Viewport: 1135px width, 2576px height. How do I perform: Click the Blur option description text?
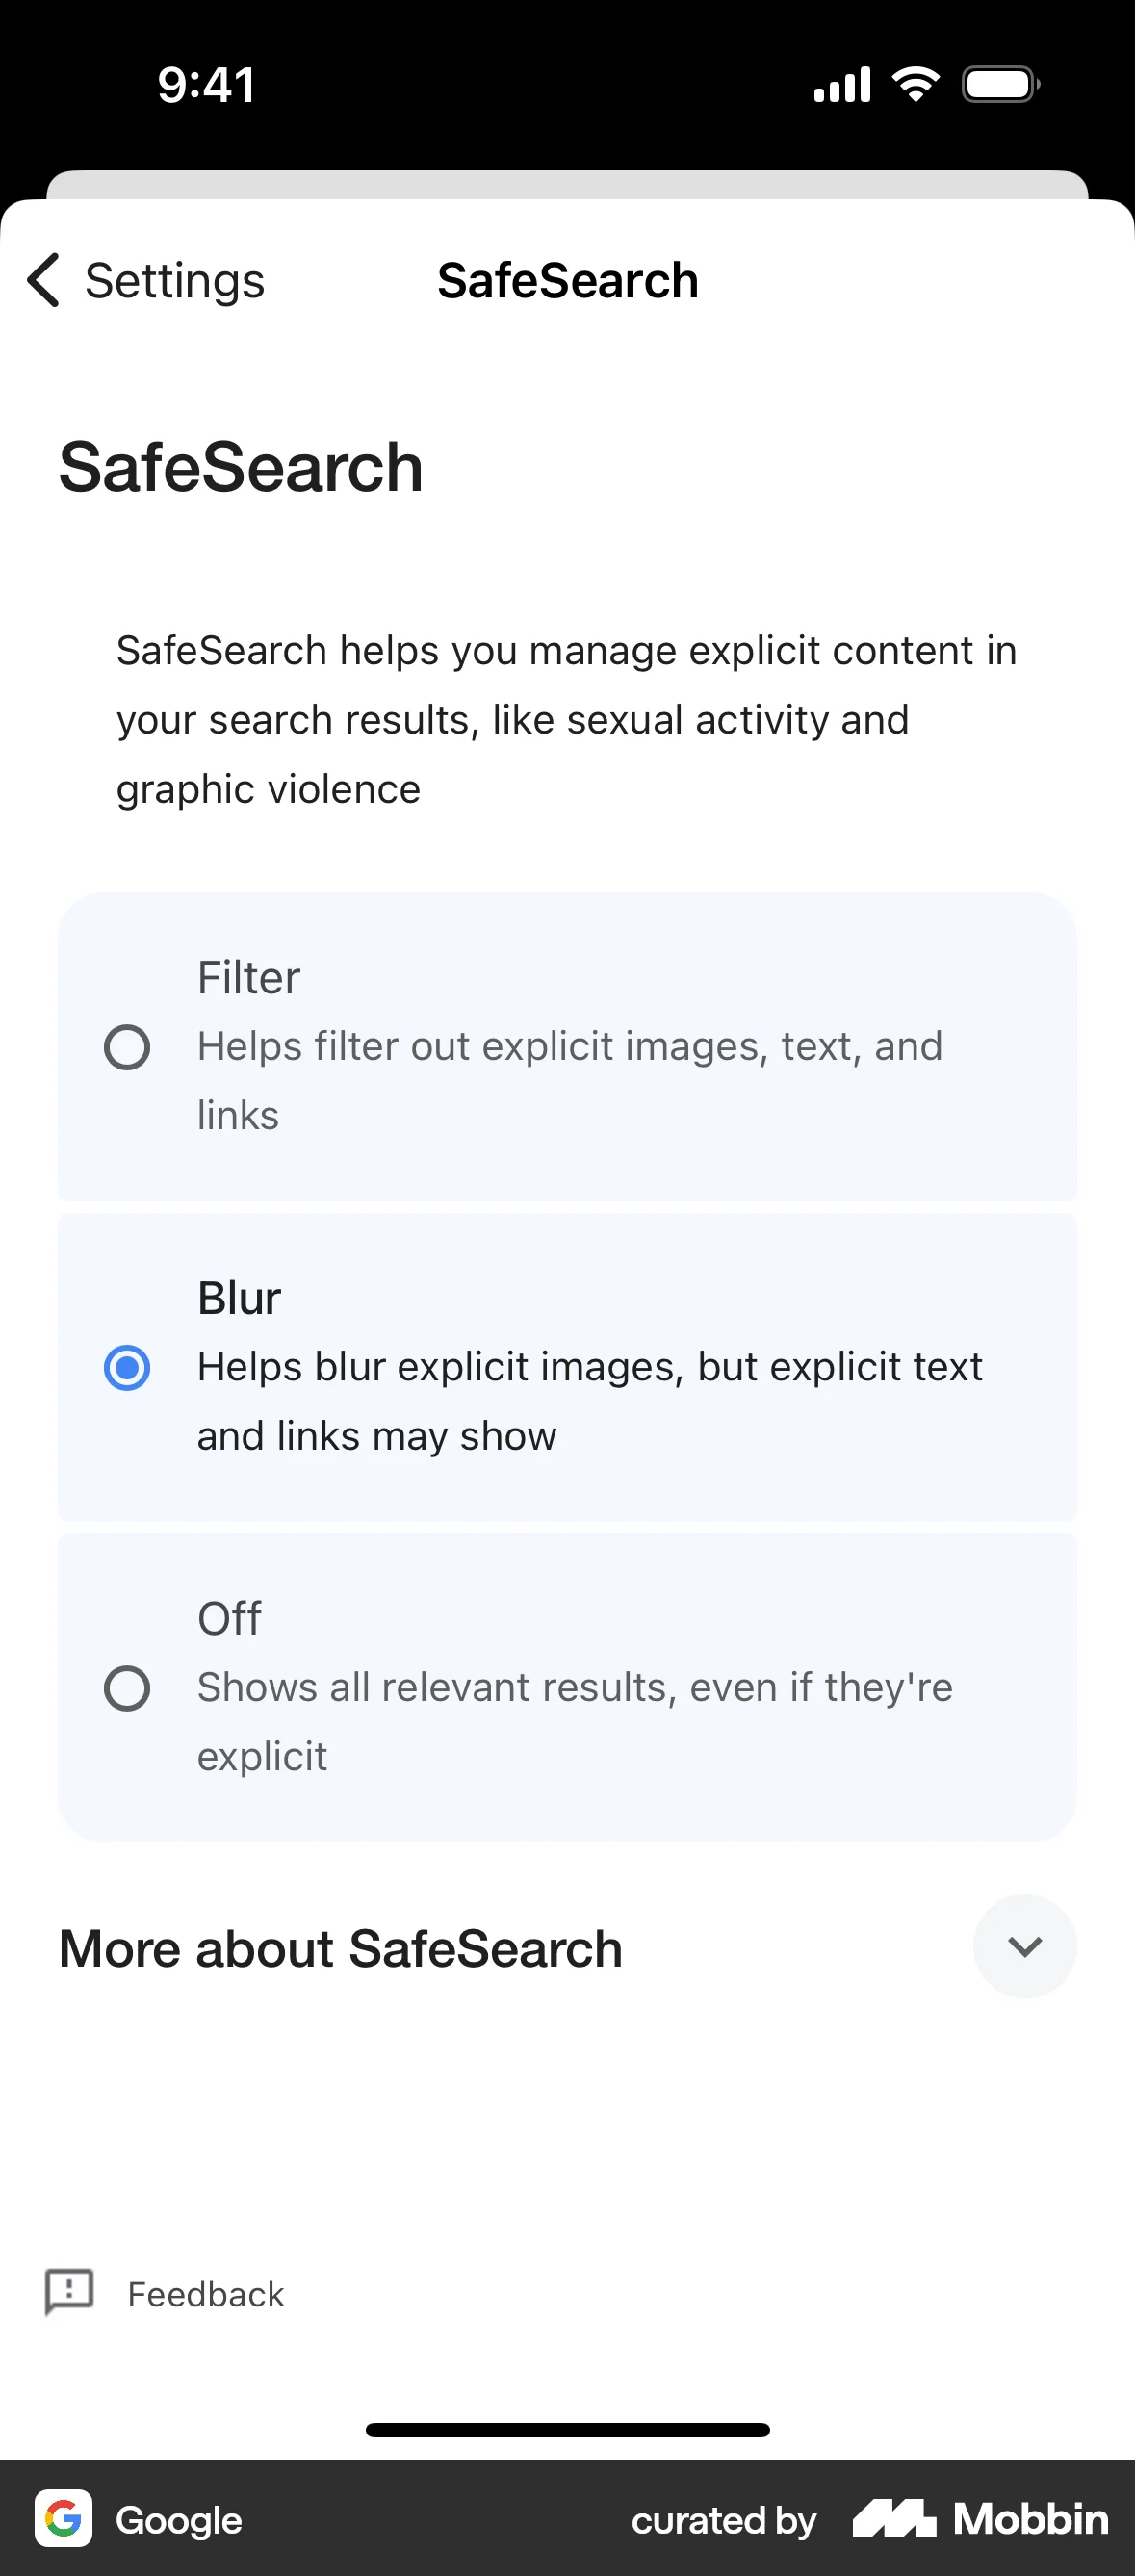click(589, 1400)
